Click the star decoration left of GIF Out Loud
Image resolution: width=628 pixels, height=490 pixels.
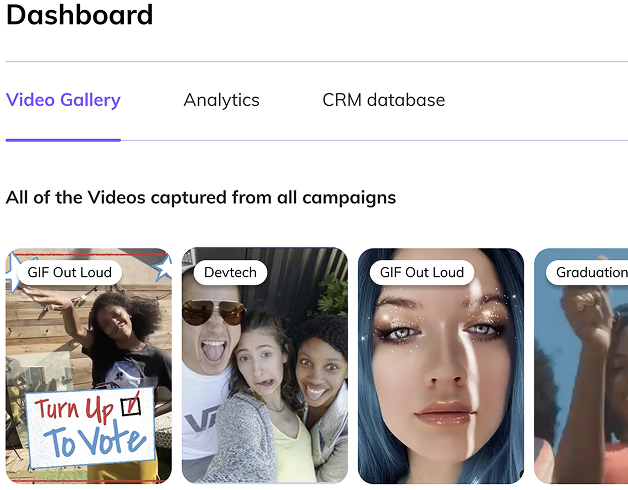click(12, 272)
